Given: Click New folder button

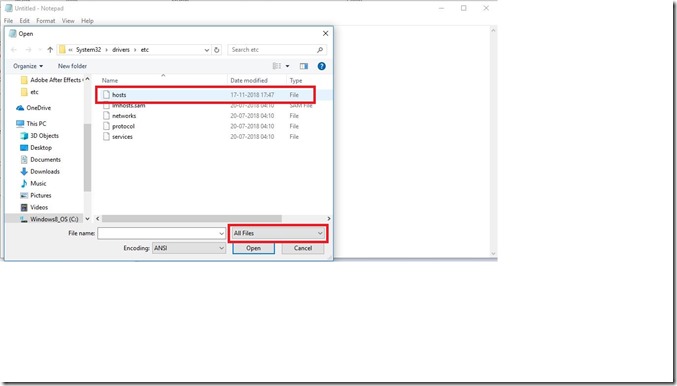Looking at the screenshot, I should [x=72, y=66].
